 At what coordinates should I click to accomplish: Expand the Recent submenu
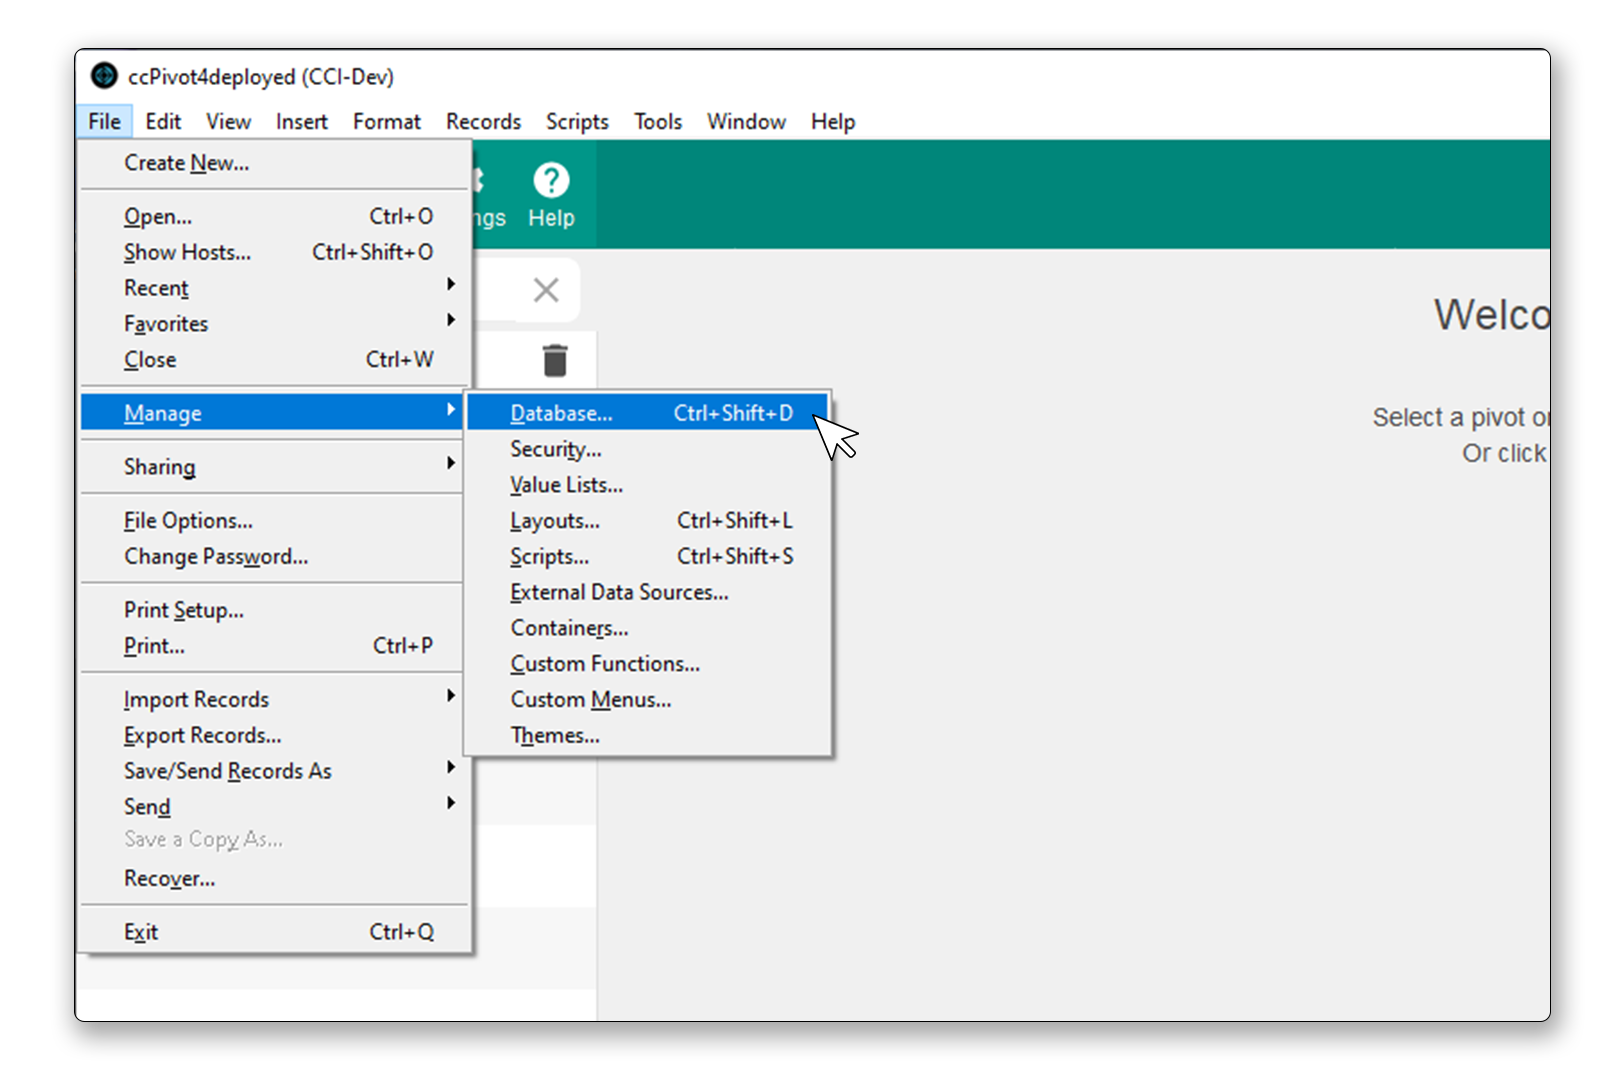(x=274, y=288)
